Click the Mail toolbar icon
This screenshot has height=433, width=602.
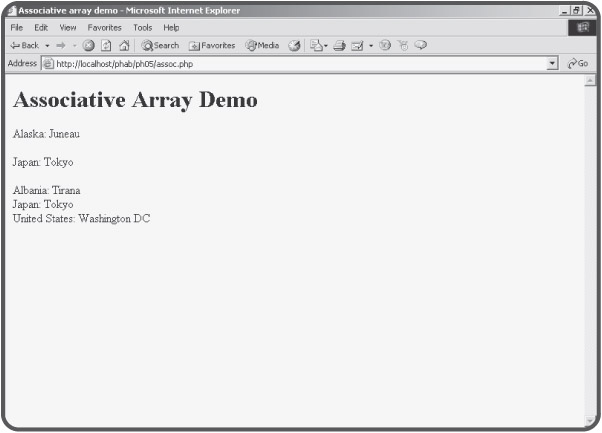pyautogui.click(x=317, y=45)
